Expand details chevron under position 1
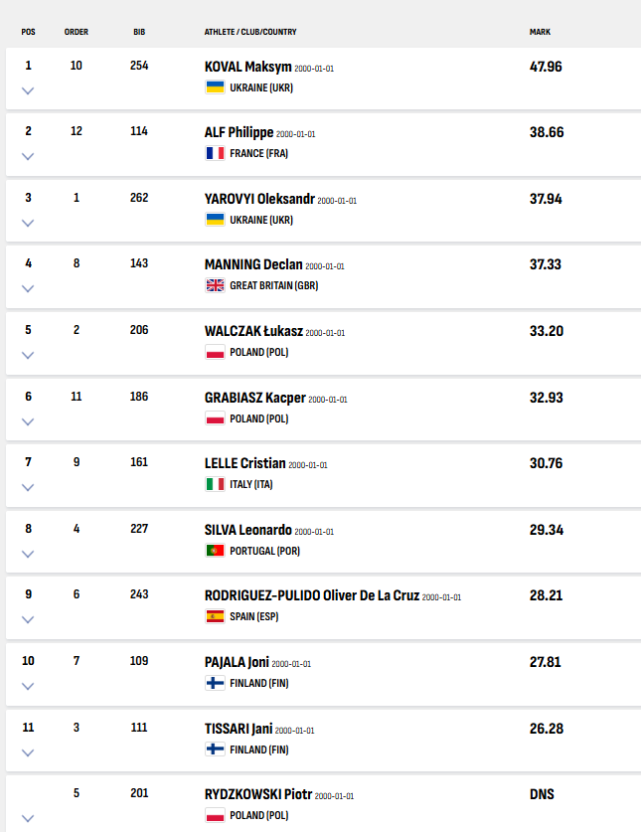This screenshot has height=832, width=641. click(28, 91)
